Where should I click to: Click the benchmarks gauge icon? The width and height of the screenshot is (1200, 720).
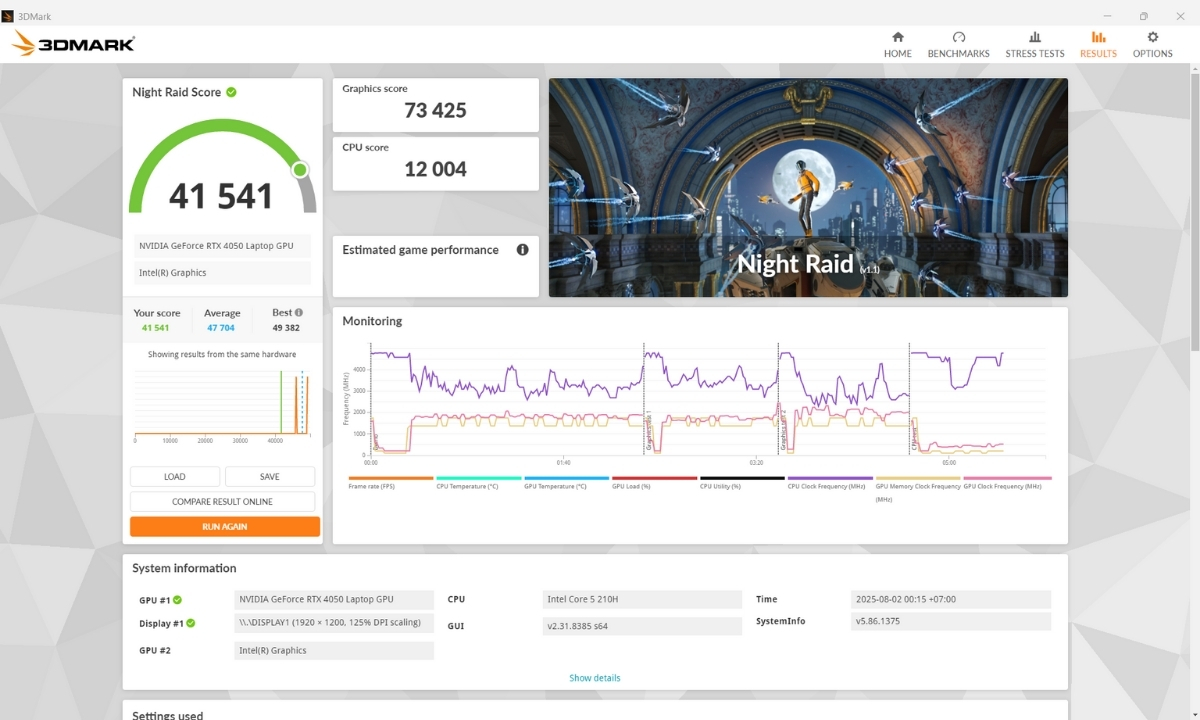[959, 37]
